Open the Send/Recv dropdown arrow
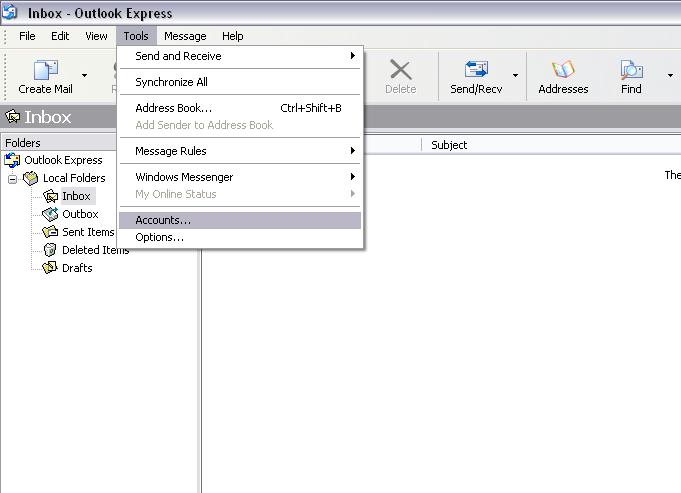 coord(515,76)
